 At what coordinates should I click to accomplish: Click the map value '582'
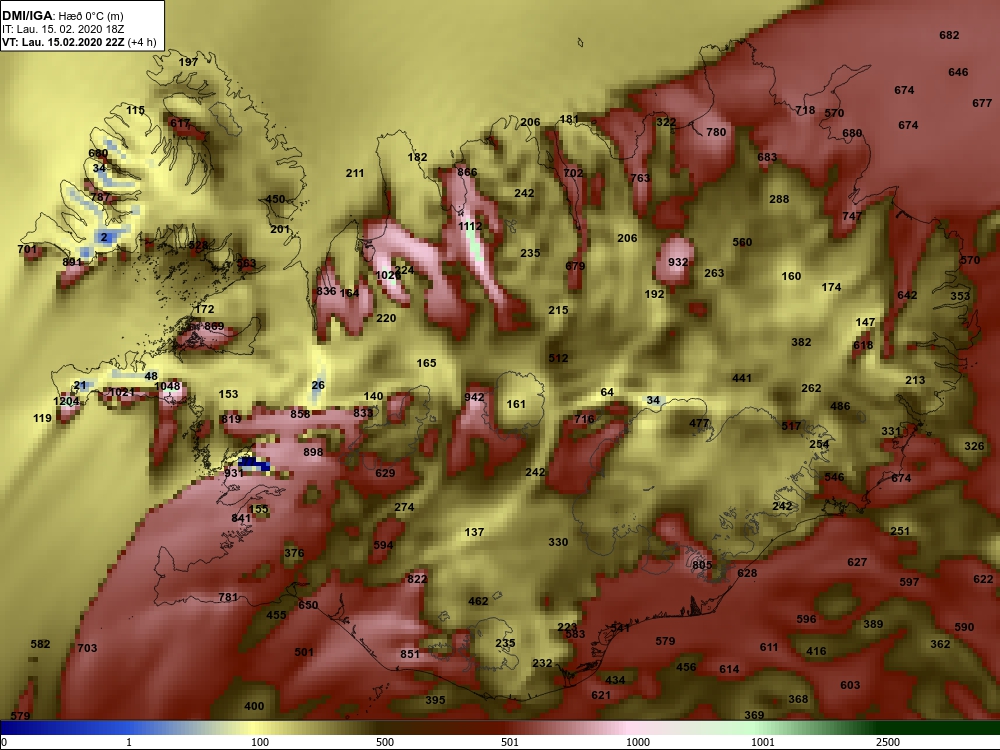40,644
